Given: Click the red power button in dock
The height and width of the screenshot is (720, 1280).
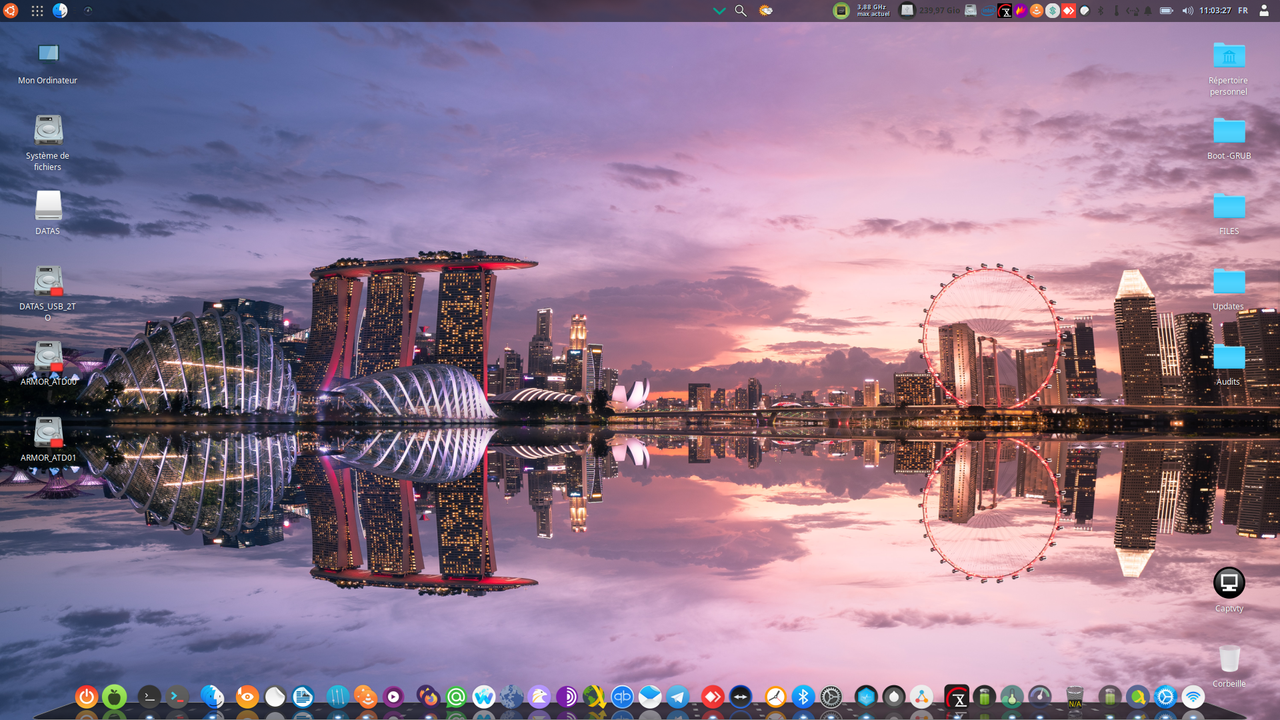Looking at the screenshot, I should tap(87, 697).
